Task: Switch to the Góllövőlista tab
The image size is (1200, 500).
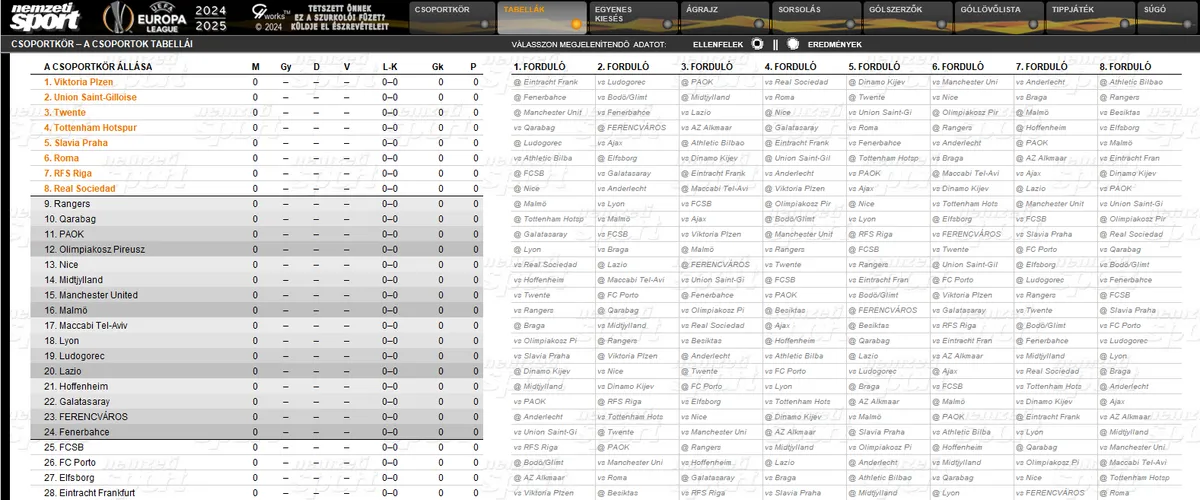Action: pos(999,17)
